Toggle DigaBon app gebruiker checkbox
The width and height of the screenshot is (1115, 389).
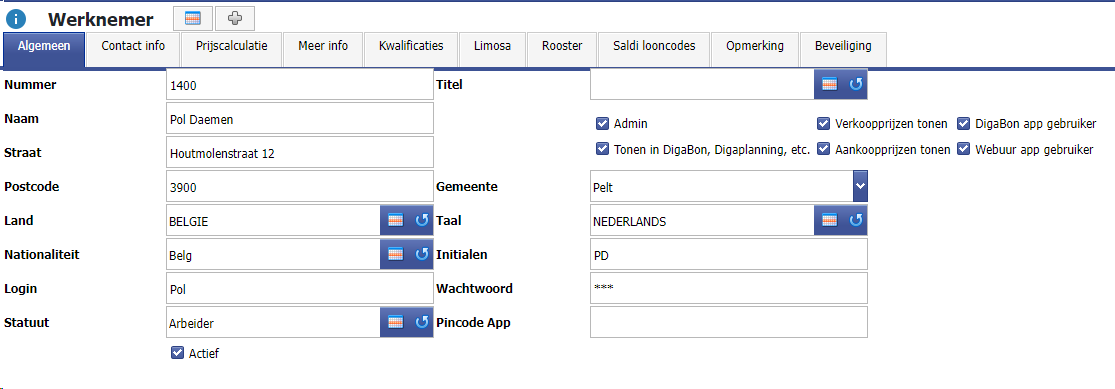pyautogui.click(x=964, y=124)
